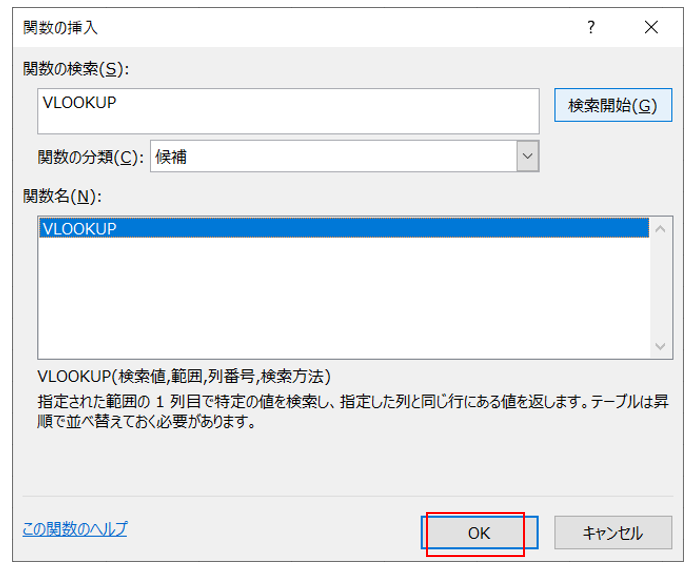This screenshot has height=577, width=696.
Task: Click empty area inside function name list
Action: click(340, 300)
